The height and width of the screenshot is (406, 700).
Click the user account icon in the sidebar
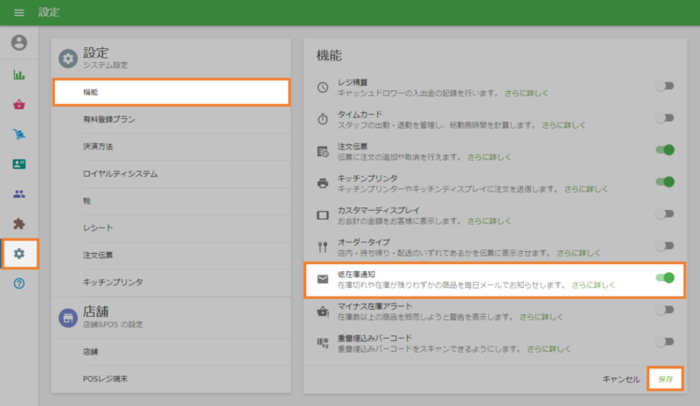[x=18, y=43]
